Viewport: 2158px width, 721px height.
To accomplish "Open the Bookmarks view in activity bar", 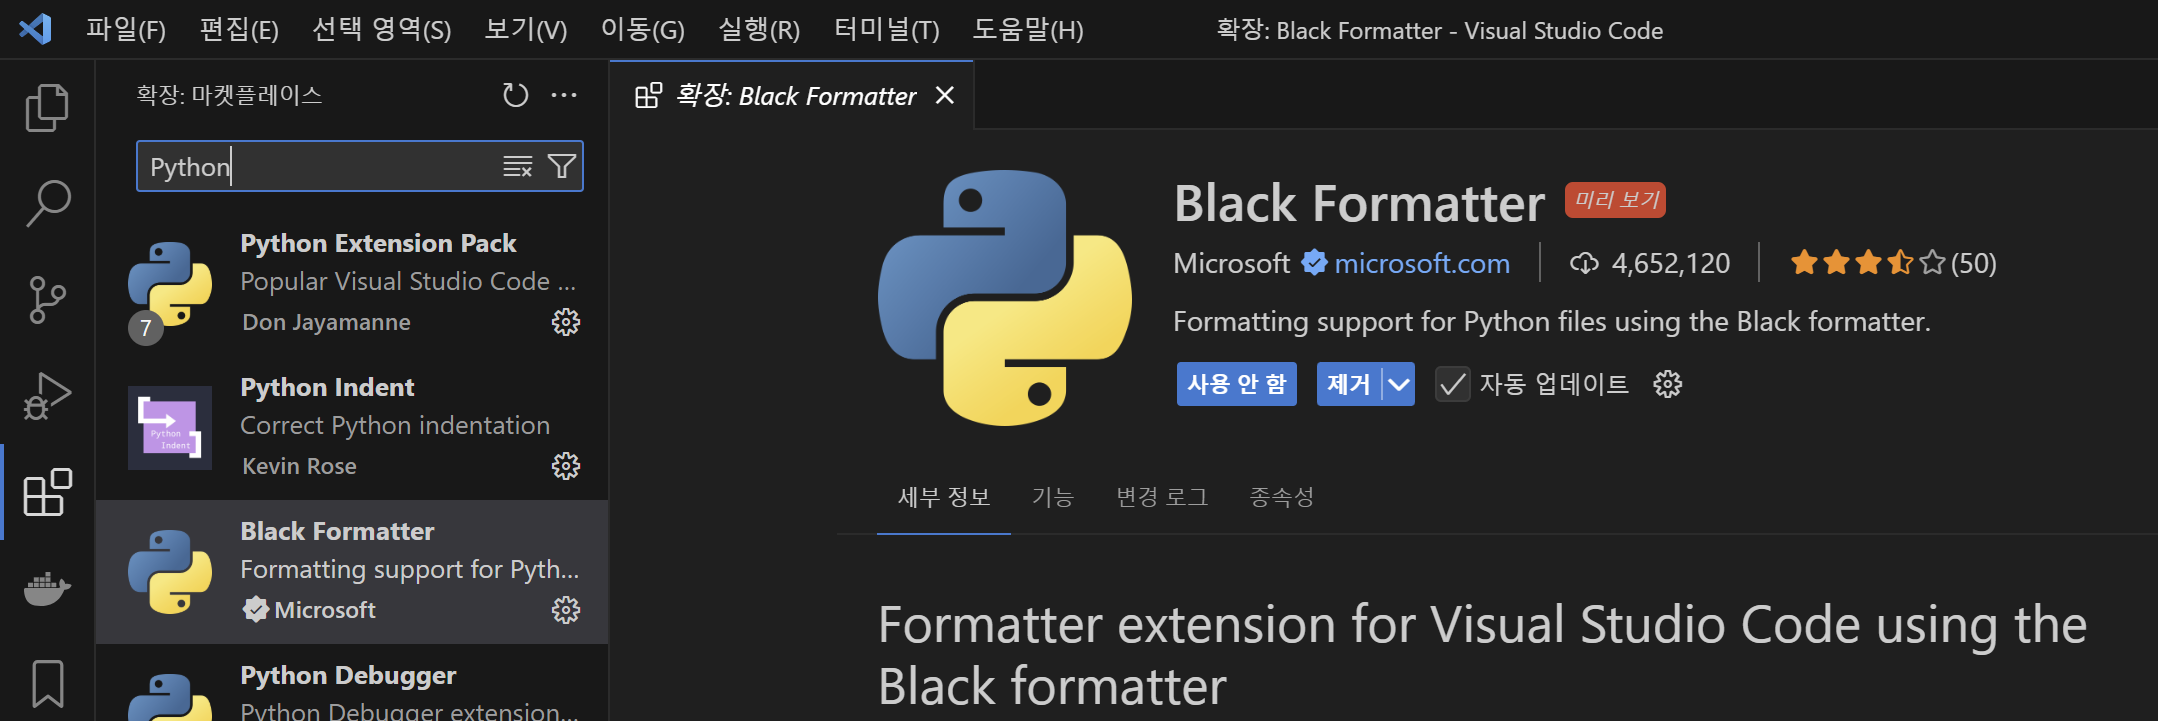I will pos(47,684).
